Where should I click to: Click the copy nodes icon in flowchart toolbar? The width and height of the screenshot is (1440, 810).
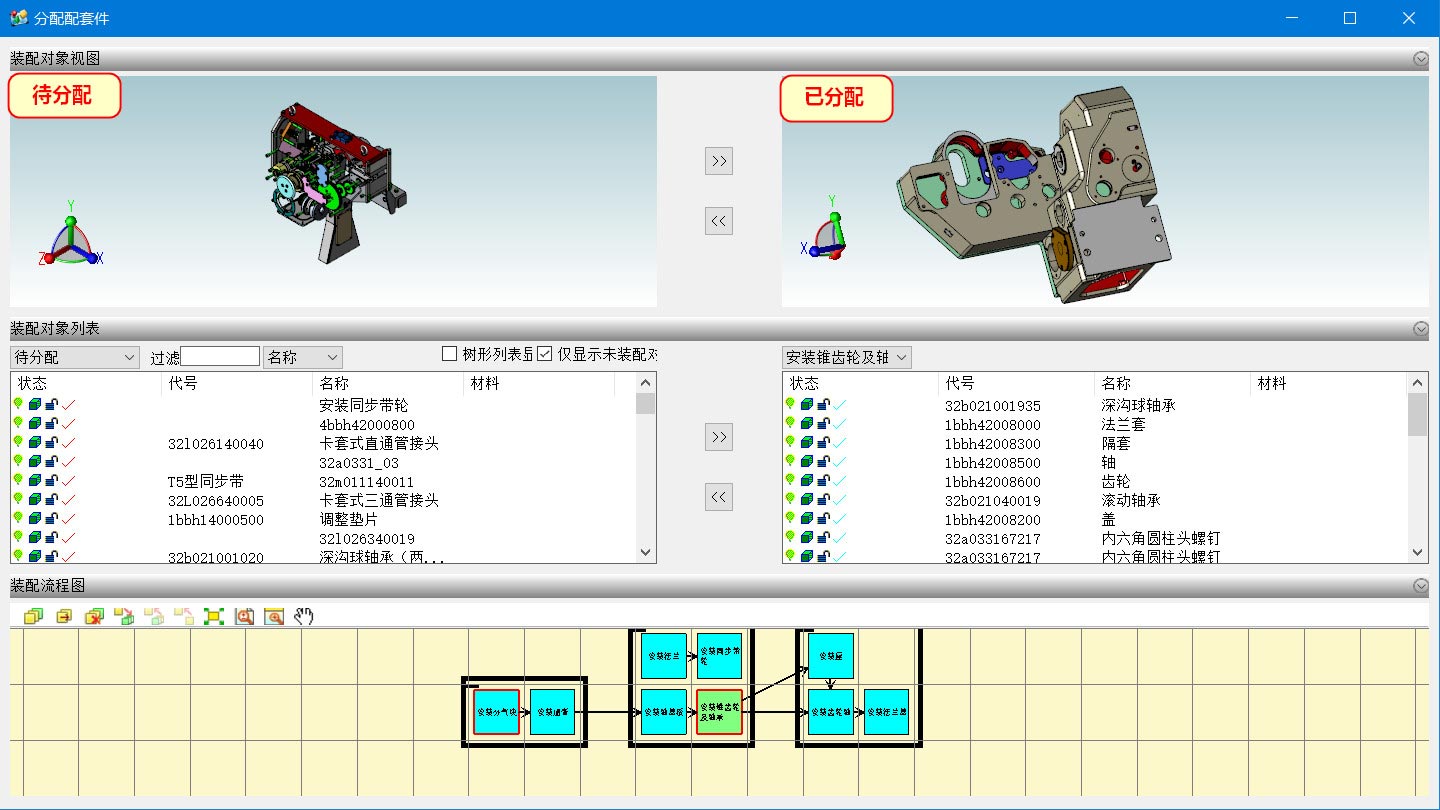tap(33, 616)
